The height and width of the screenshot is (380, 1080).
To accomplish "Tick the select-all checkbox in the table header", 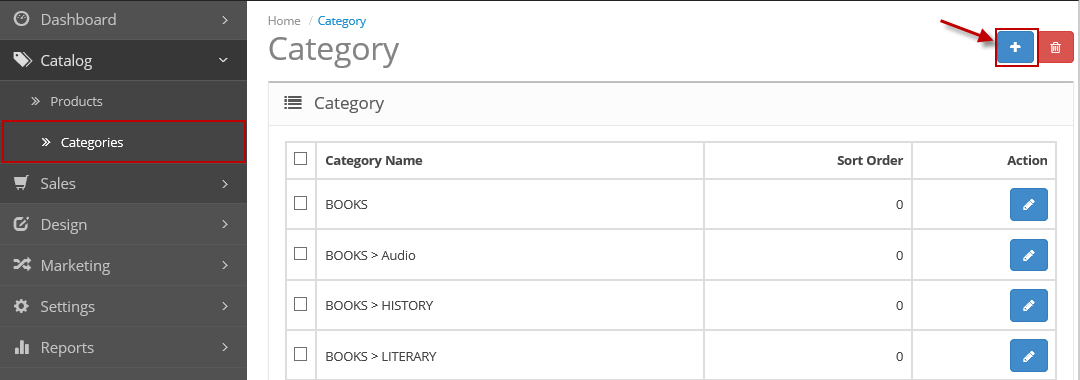I will pyautogui.click(x=300, y=159).
